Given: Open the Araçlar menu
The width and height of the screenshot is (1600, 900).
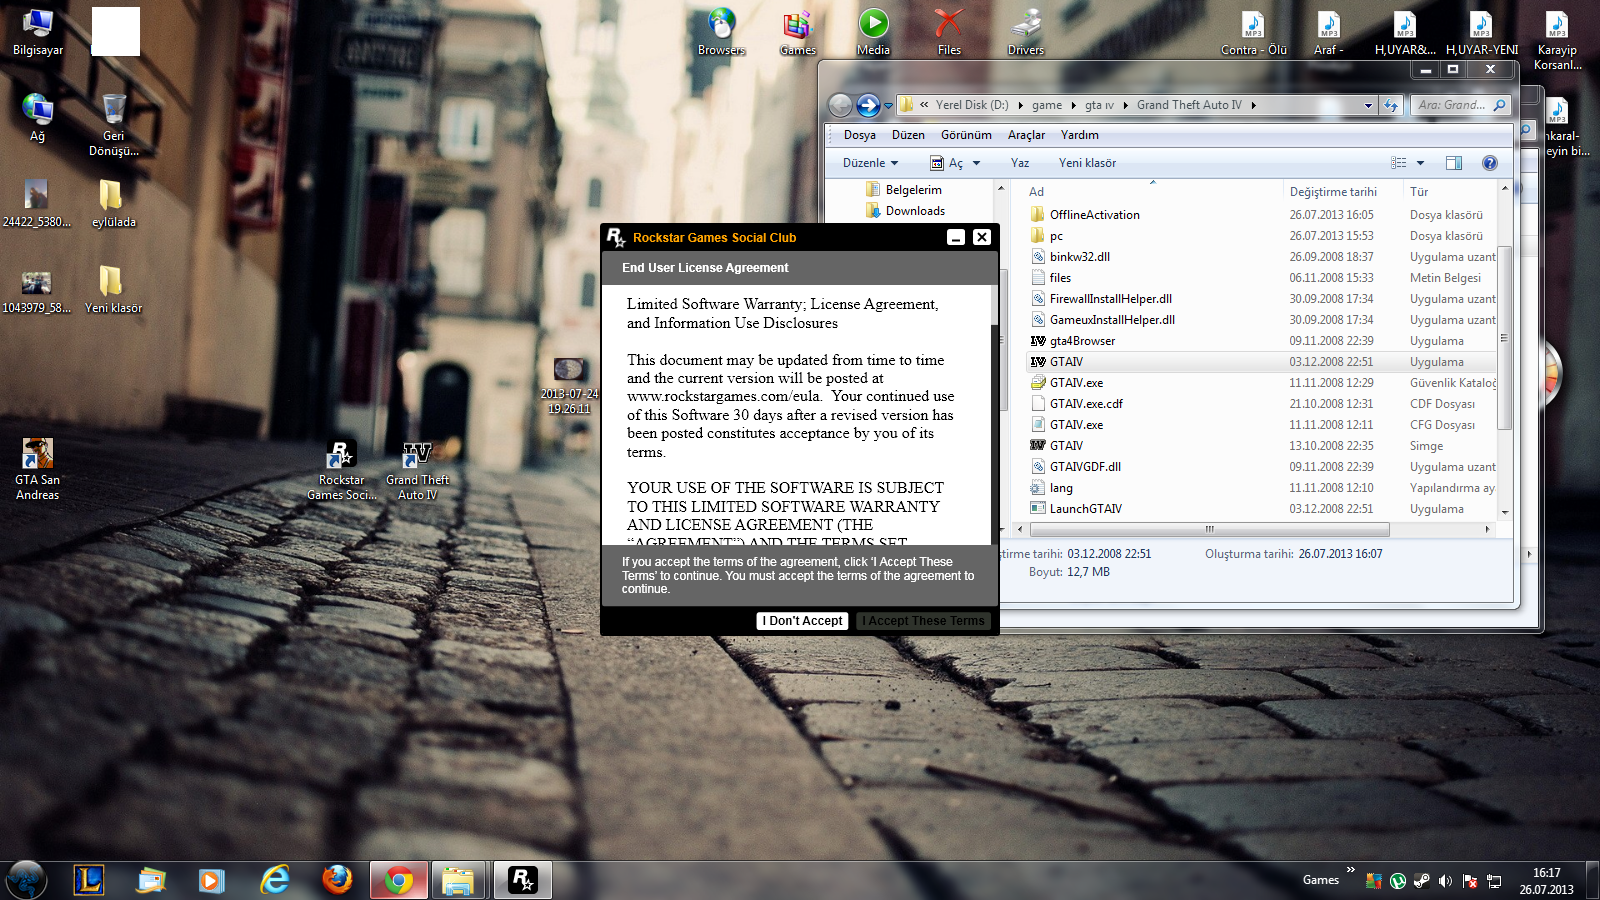Looking at the screenshot, I should (x=1026, y=135).
